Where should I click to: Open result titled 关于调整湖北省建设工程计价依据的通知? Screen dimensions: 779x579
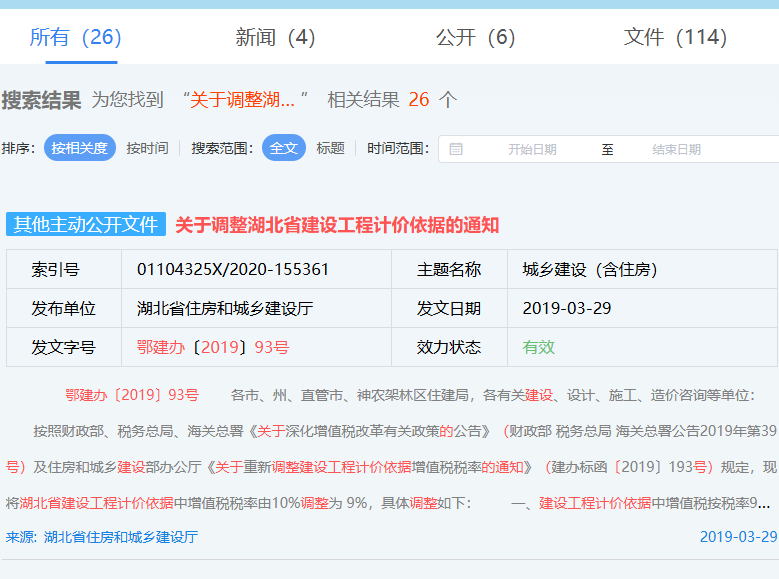click(x=337, y=225)
